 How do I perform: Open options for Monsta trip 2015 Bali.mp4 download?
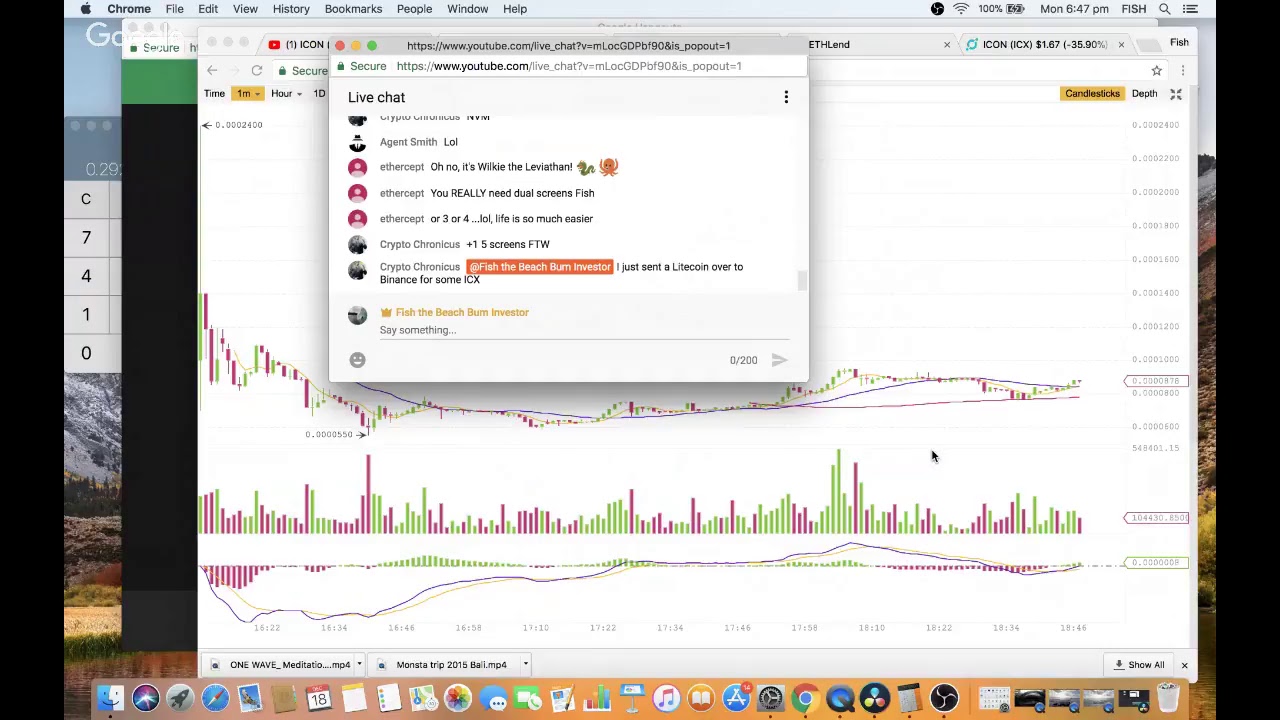pyautogui.click(x=525, y=664)
